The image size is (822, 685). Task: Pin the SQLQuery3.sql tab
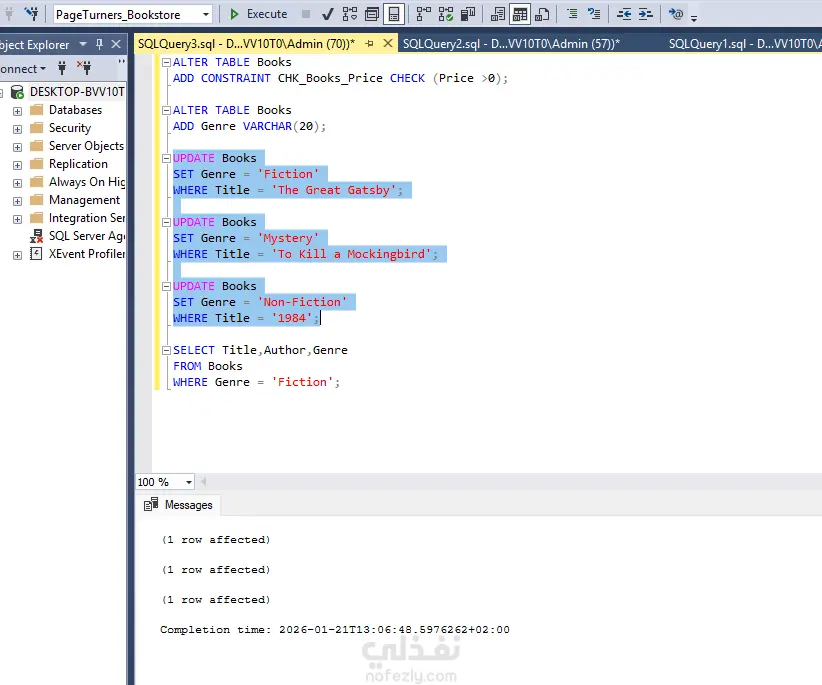point(370,44)
